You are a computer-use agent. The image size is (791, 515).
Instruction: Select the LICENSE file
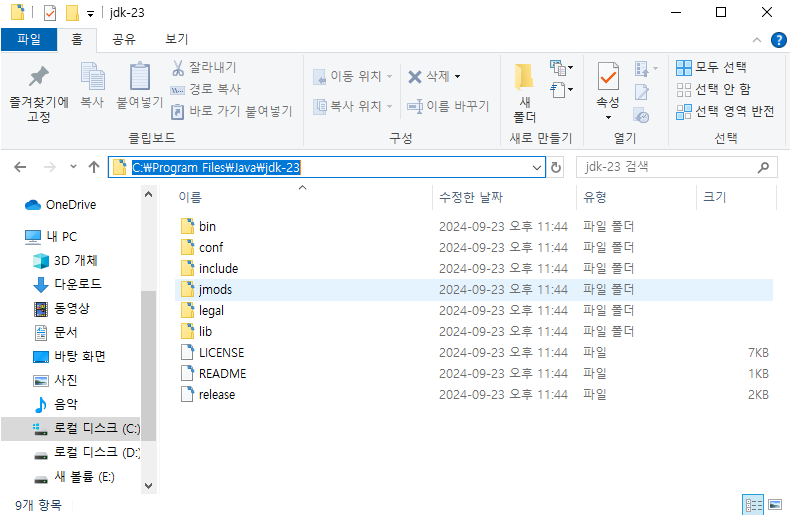tap(474, 353)
